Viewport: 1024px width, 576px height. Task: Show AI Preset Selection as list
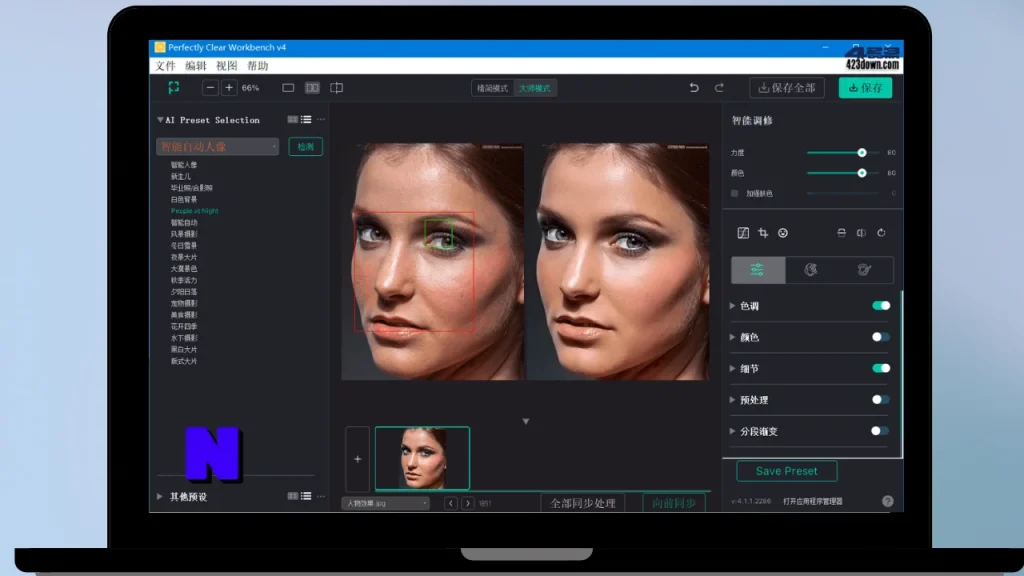(x=306, y=120)
